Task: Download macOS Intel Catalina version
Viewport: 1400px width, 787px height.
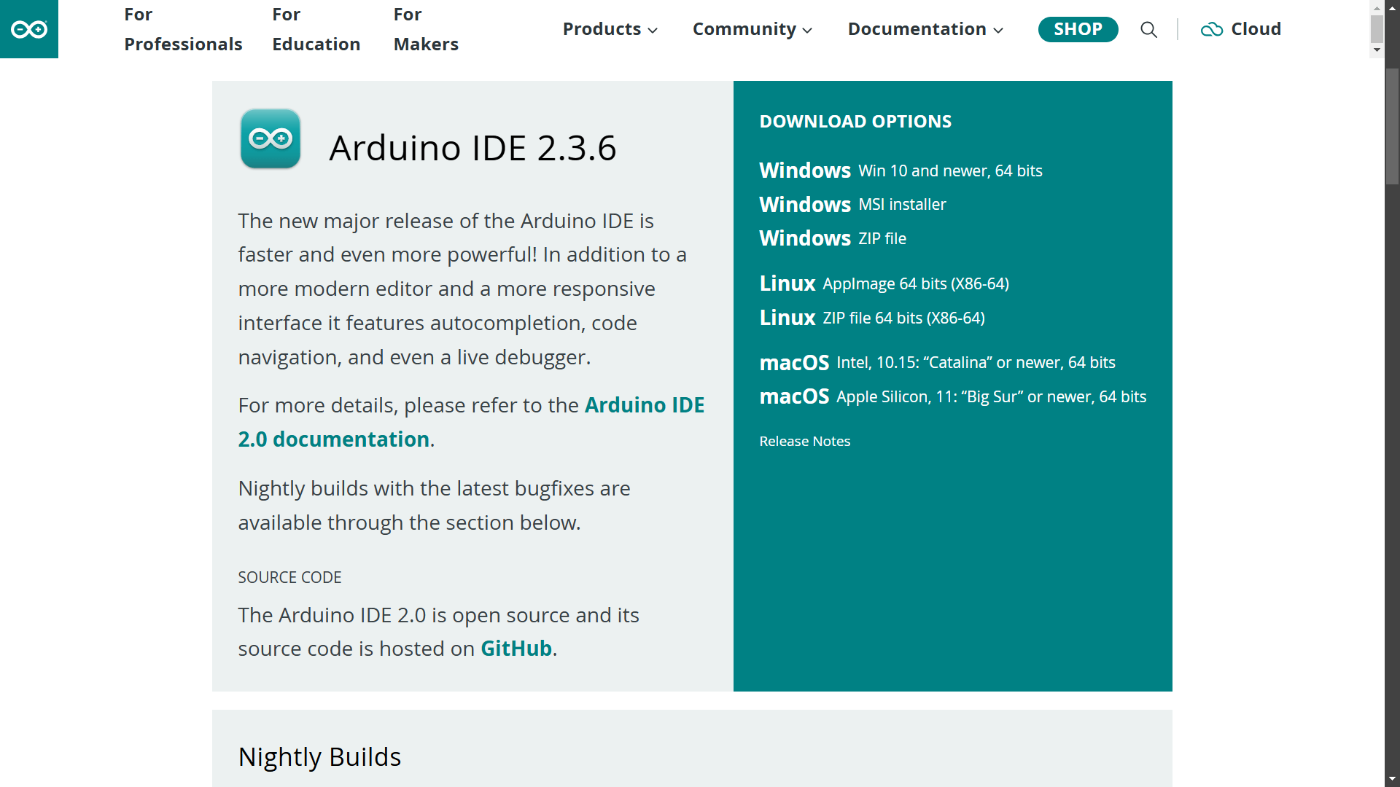Action: pyautogui.click(x=937, y=362)
